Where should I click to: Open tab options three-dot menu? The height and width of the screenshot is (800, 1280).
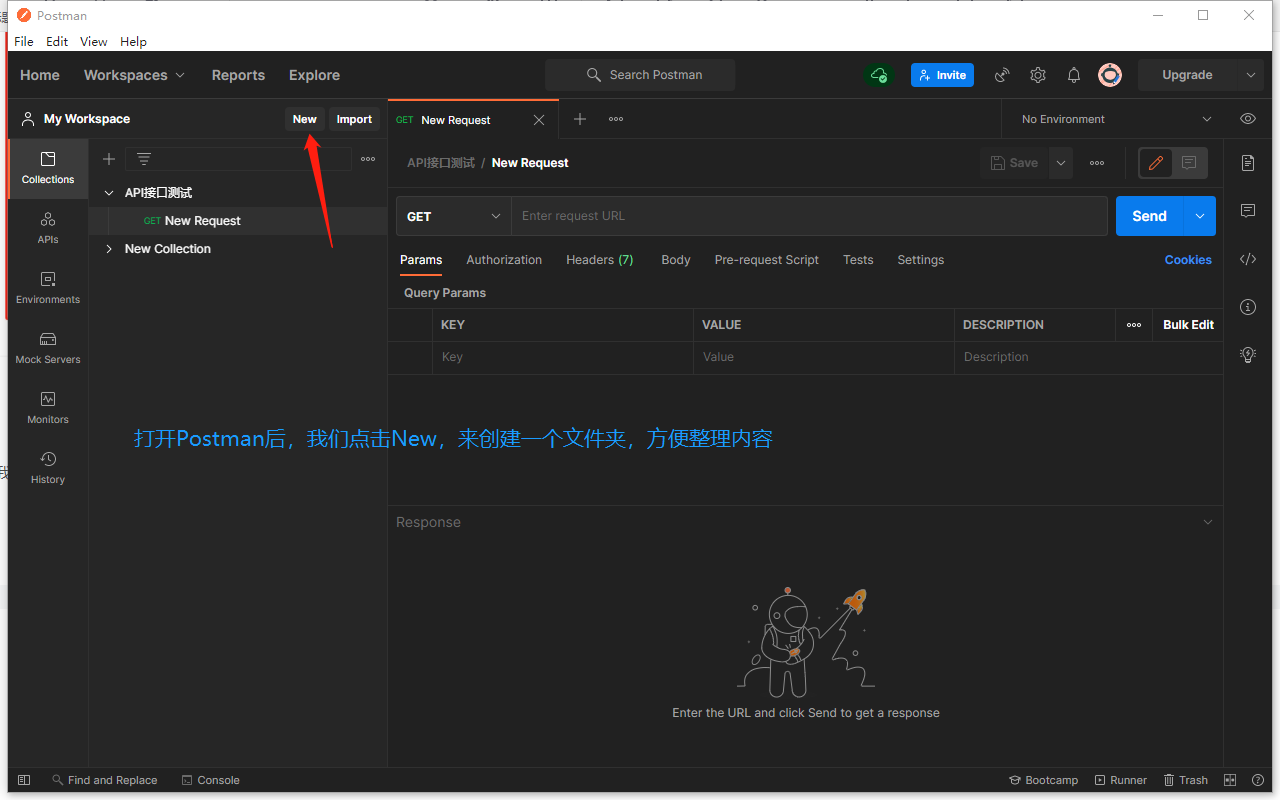coord(616,119)
